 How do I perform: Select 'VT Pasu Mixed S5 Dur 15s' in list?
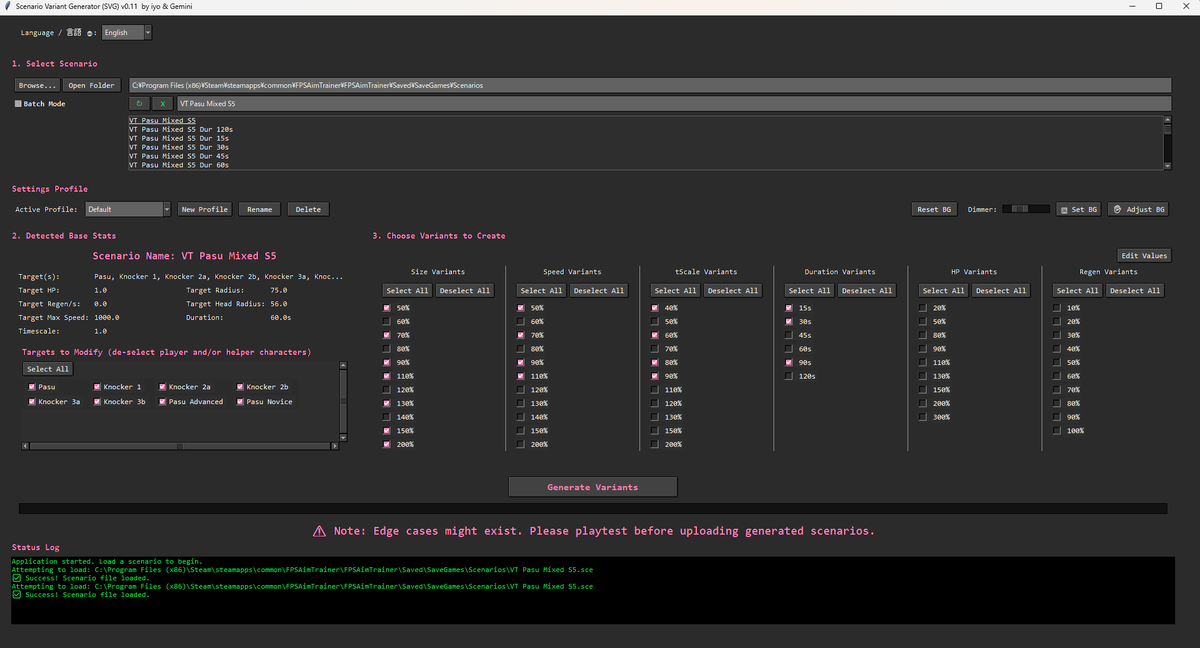click(179, 138)
